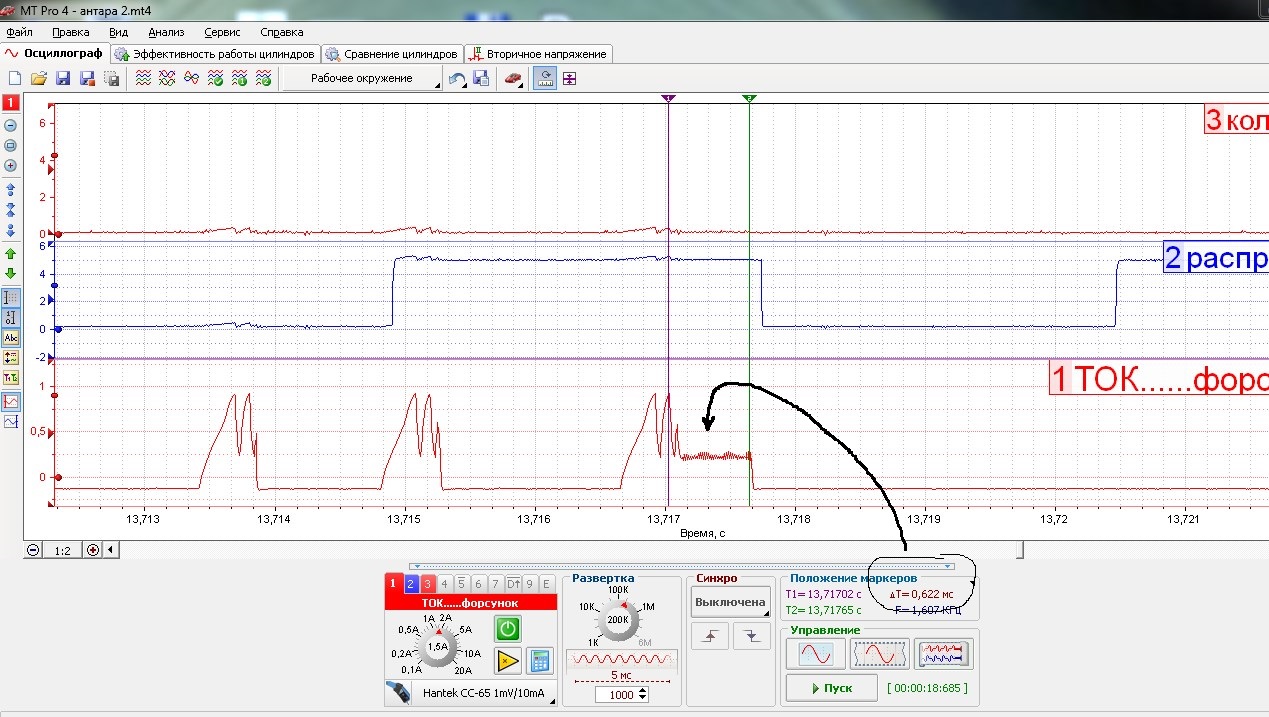This screenshot has width=1269, height=717.
Task: Toggle the green channel power button
Action: coord(508,629)
